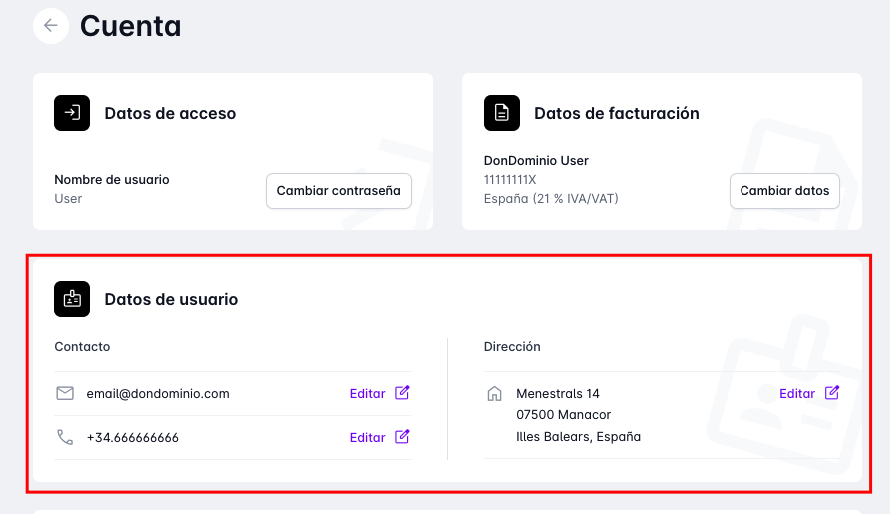Select the phone number +34.666666666
Viewport: 890px width, 514px height.
tap(133, 437)
